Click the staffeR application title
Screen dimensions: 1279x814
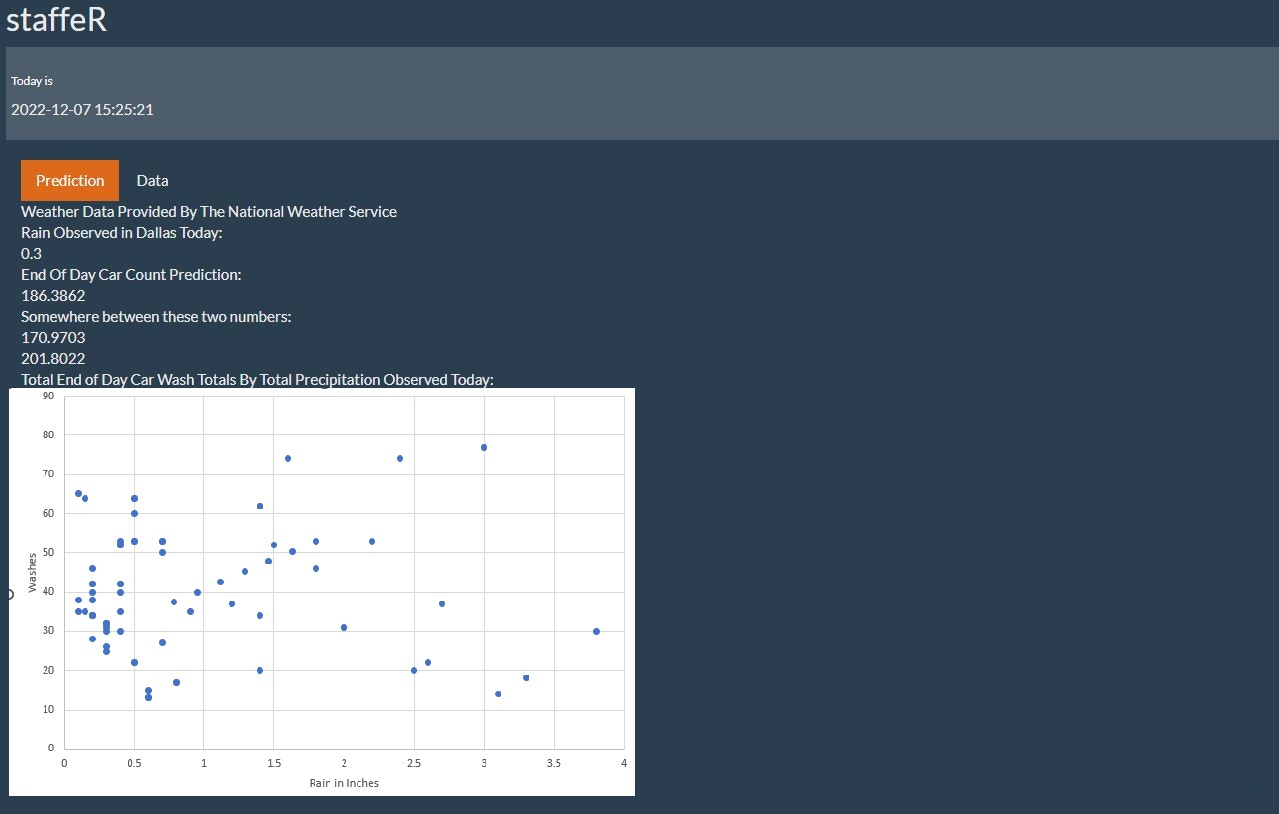(57, 19)
